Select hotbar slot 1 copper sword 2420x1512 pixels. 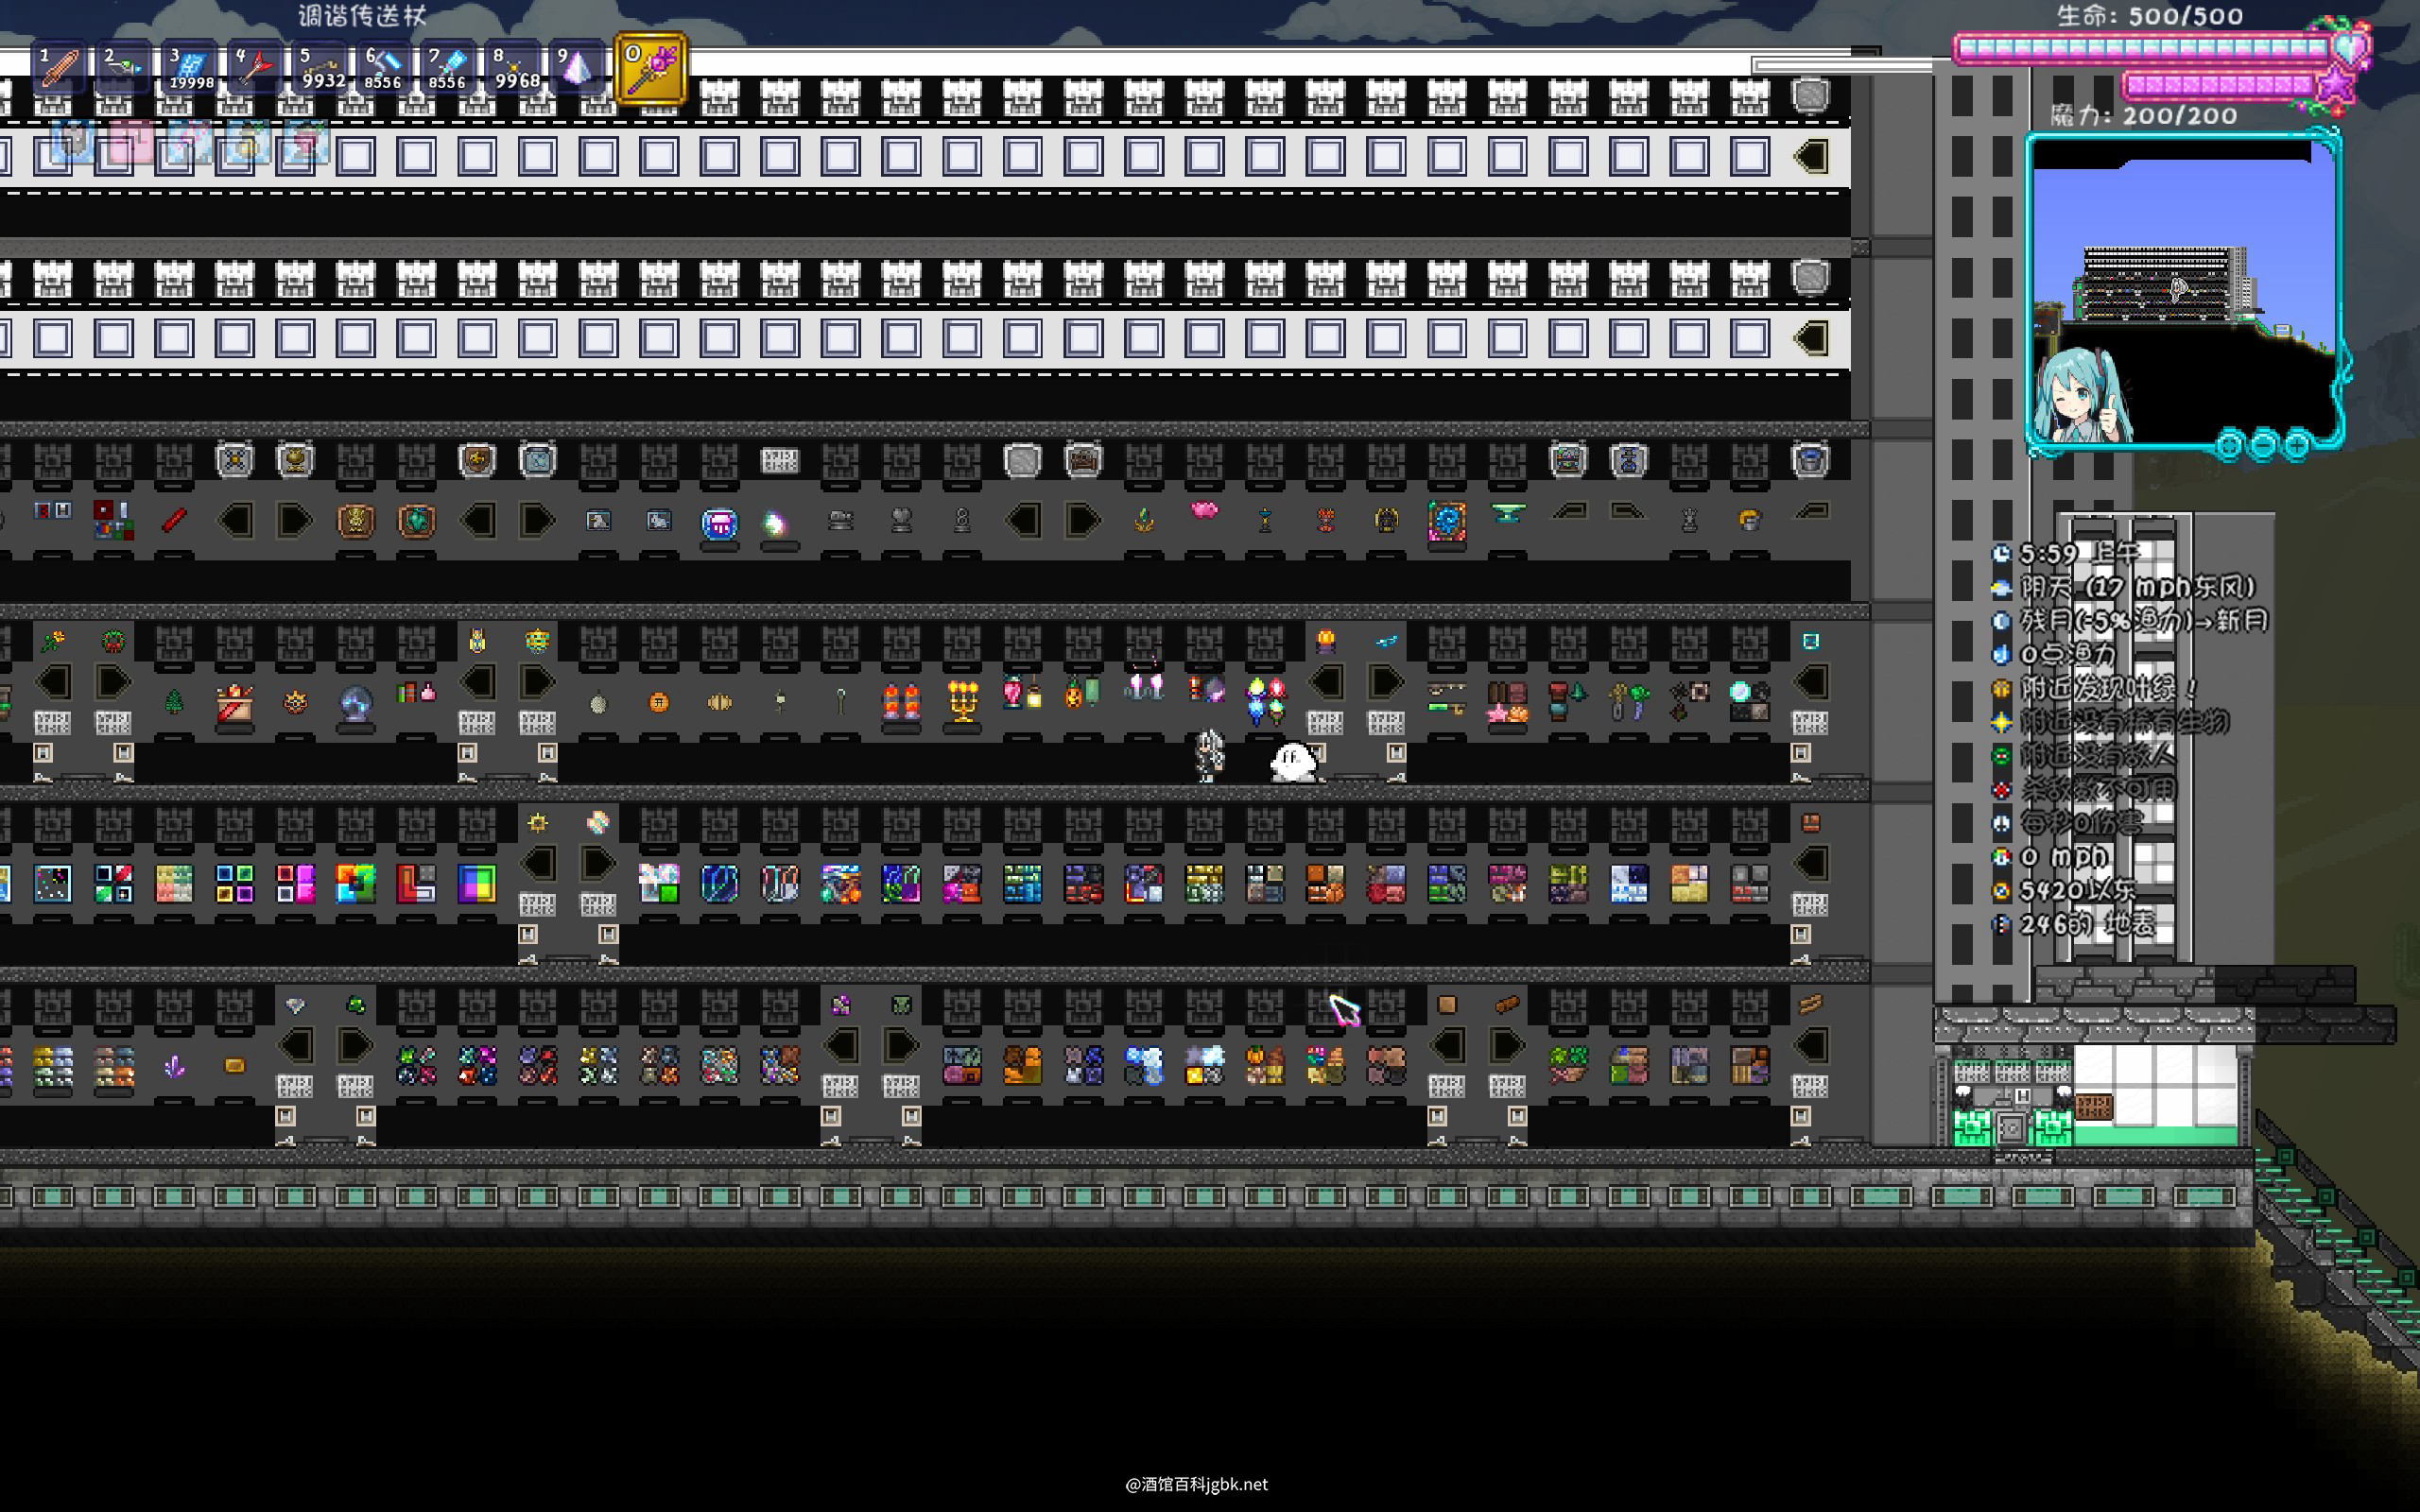tap(59, 68)
